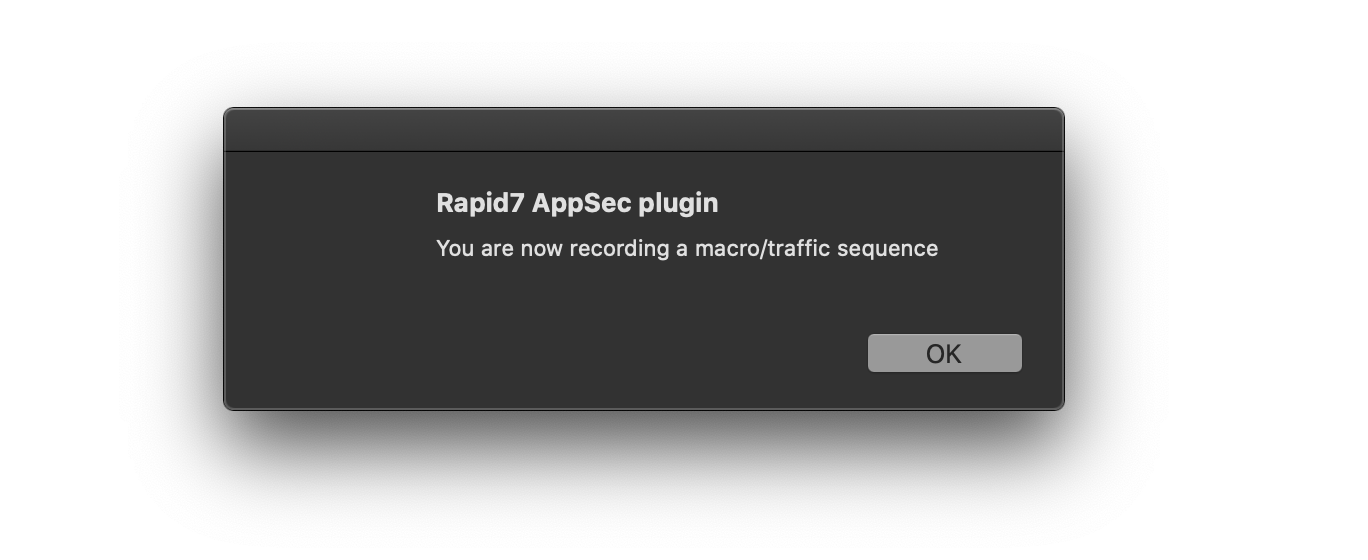Click the empty dialog area left of OK
This screenshot has width=1368, height=560.
click(600, 353)
